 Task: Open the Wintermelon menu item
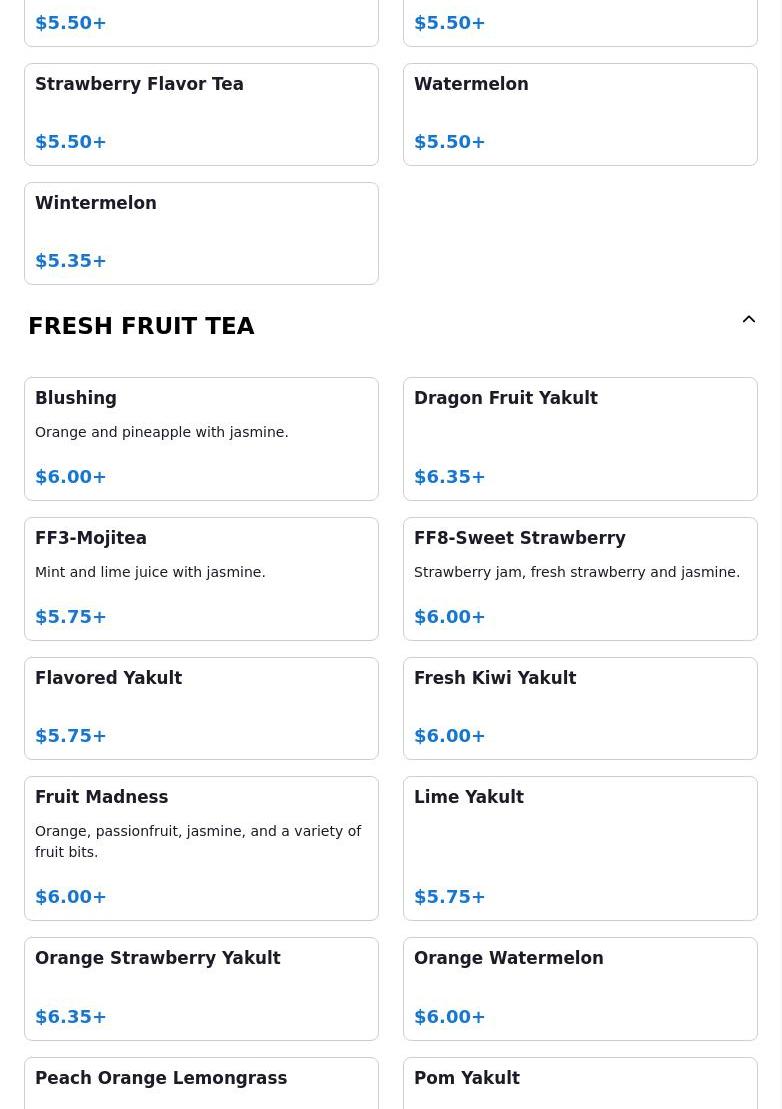click(x=202, y=233)
